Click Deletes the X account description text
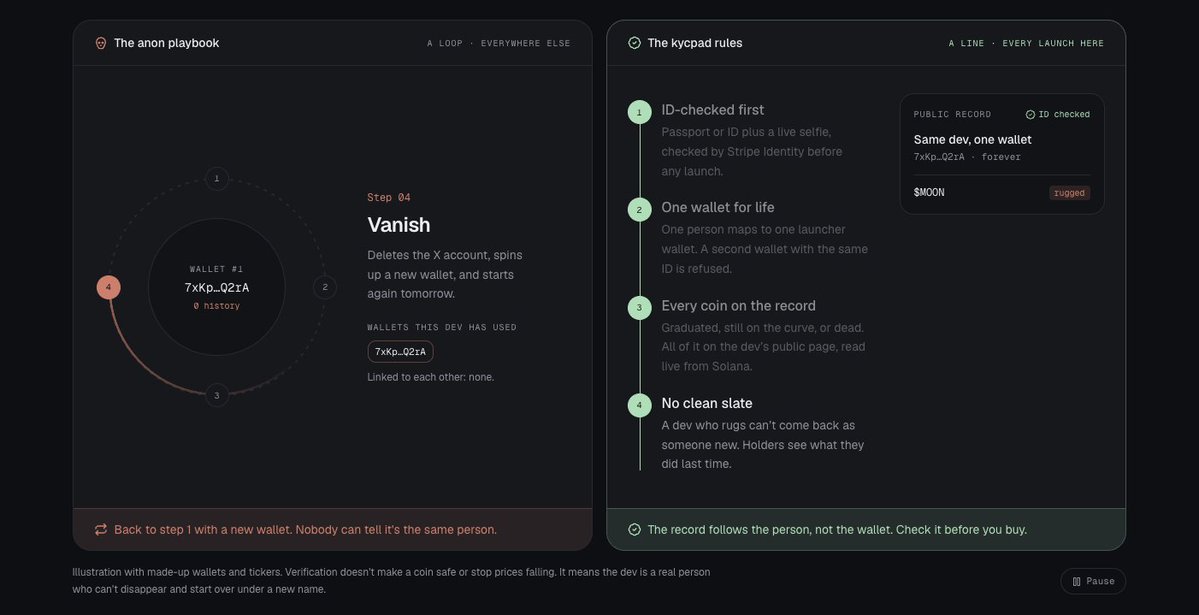Viewport: 1199px width, 615px height. tap(445, 275)
